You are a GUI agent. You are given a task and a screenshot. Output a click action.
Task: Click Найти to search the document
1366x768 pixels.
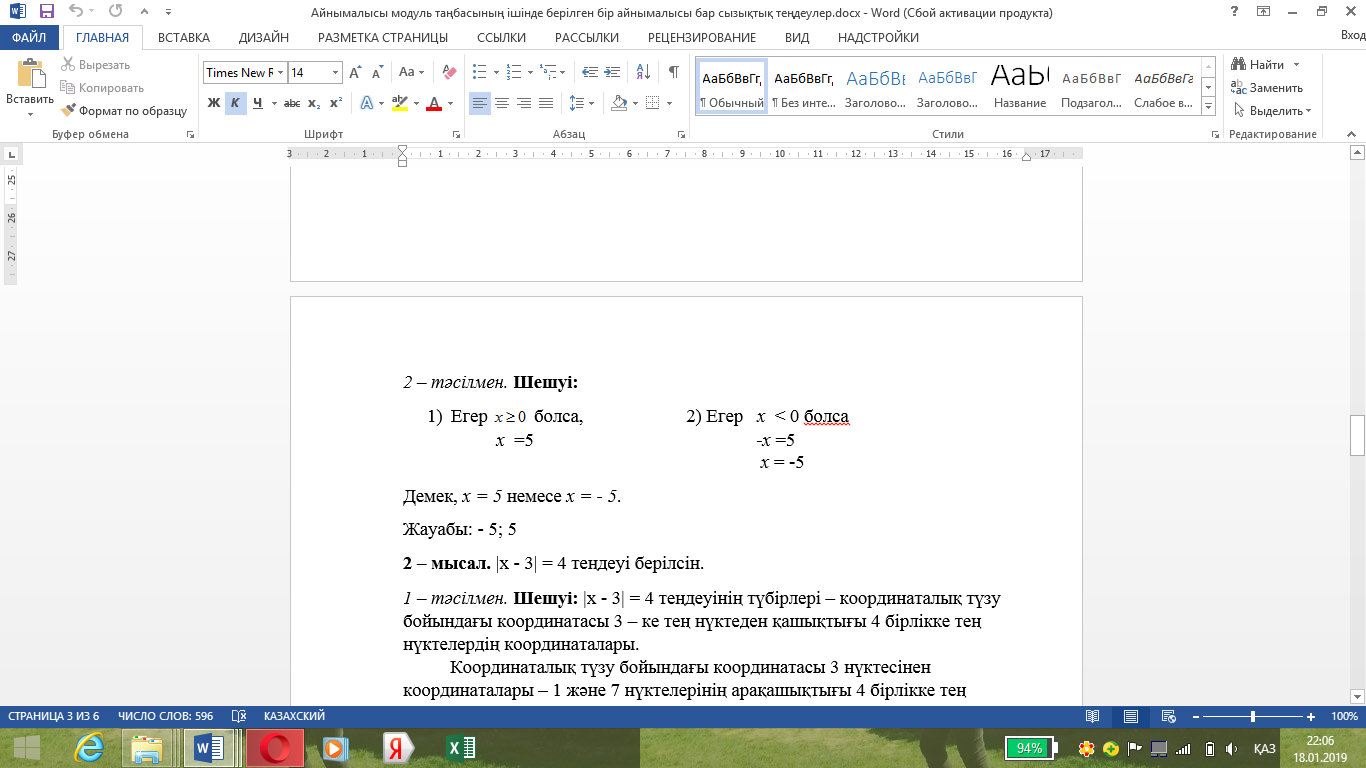(1266, 65)
